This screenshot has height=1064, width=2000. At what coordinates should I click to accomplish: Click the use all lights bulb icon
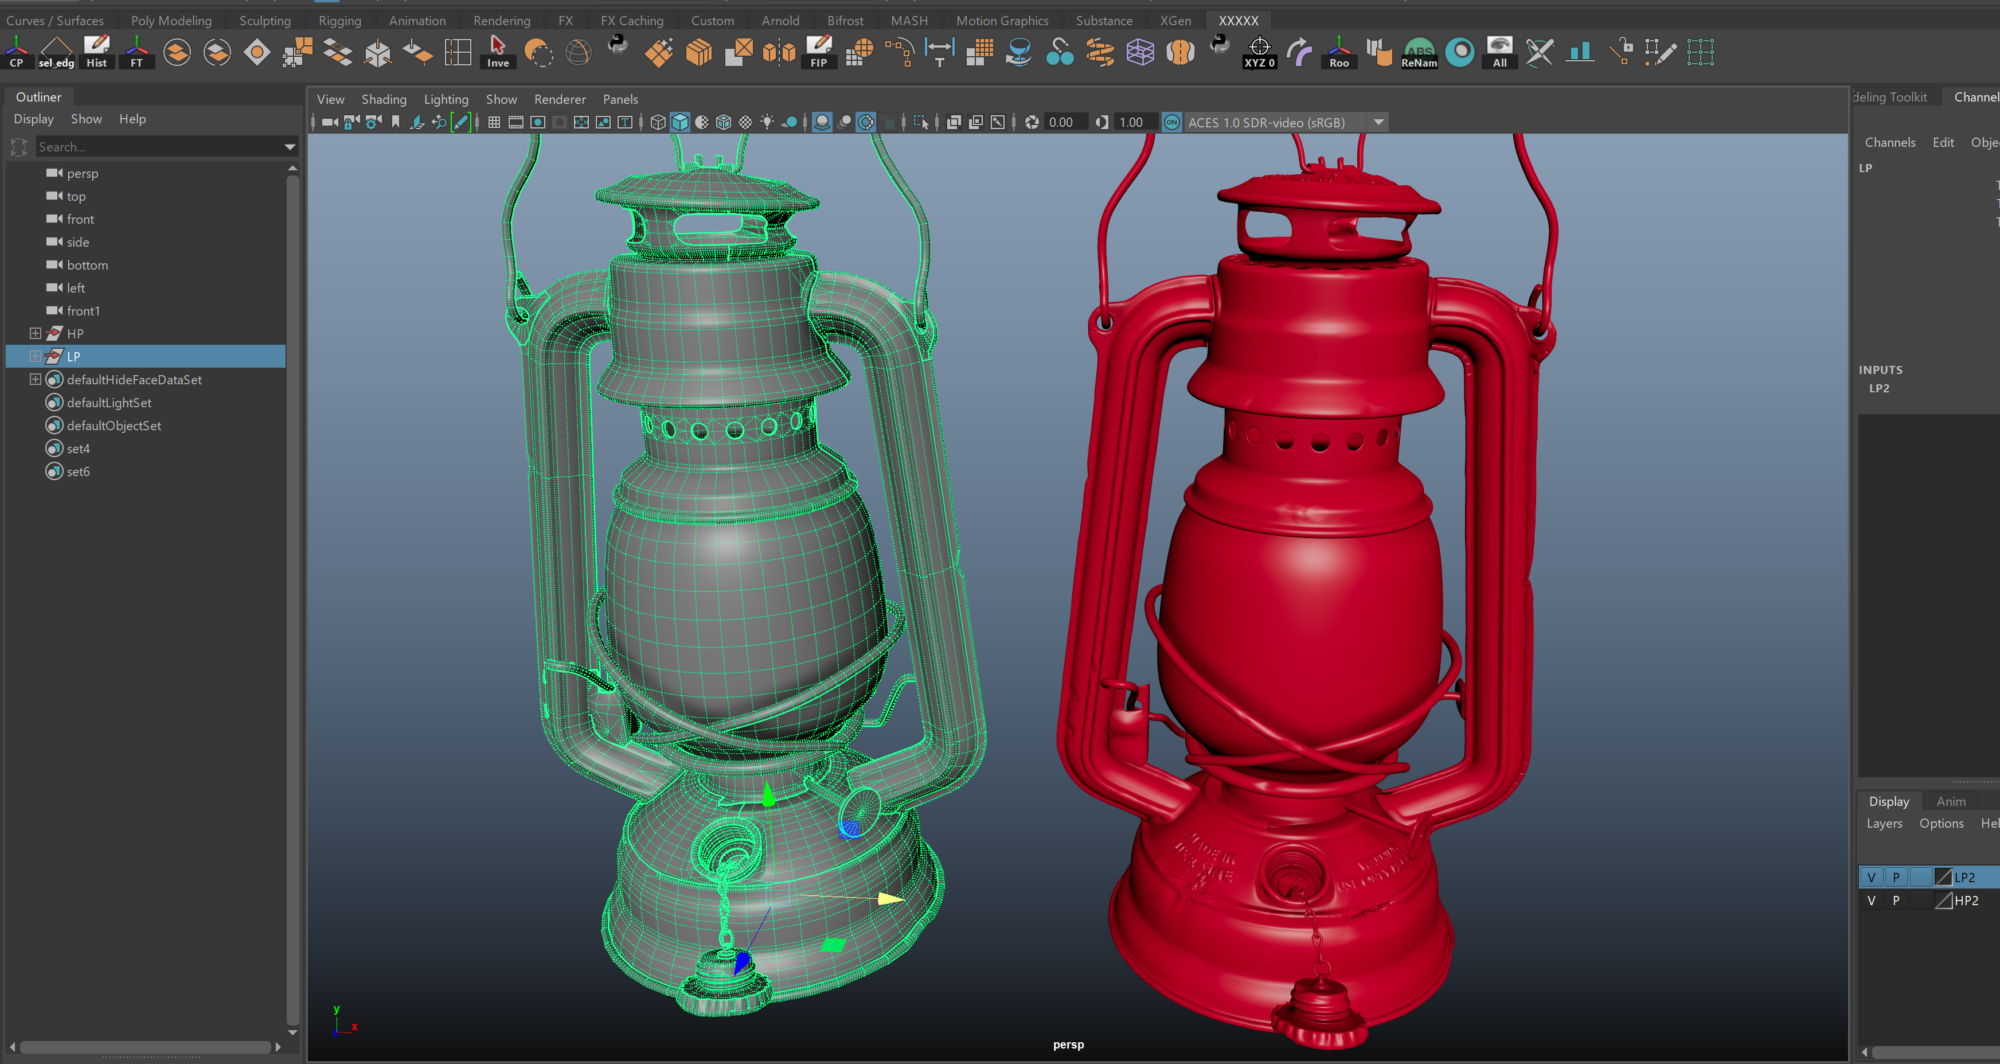pyautogui.click(x=767, y=122)
